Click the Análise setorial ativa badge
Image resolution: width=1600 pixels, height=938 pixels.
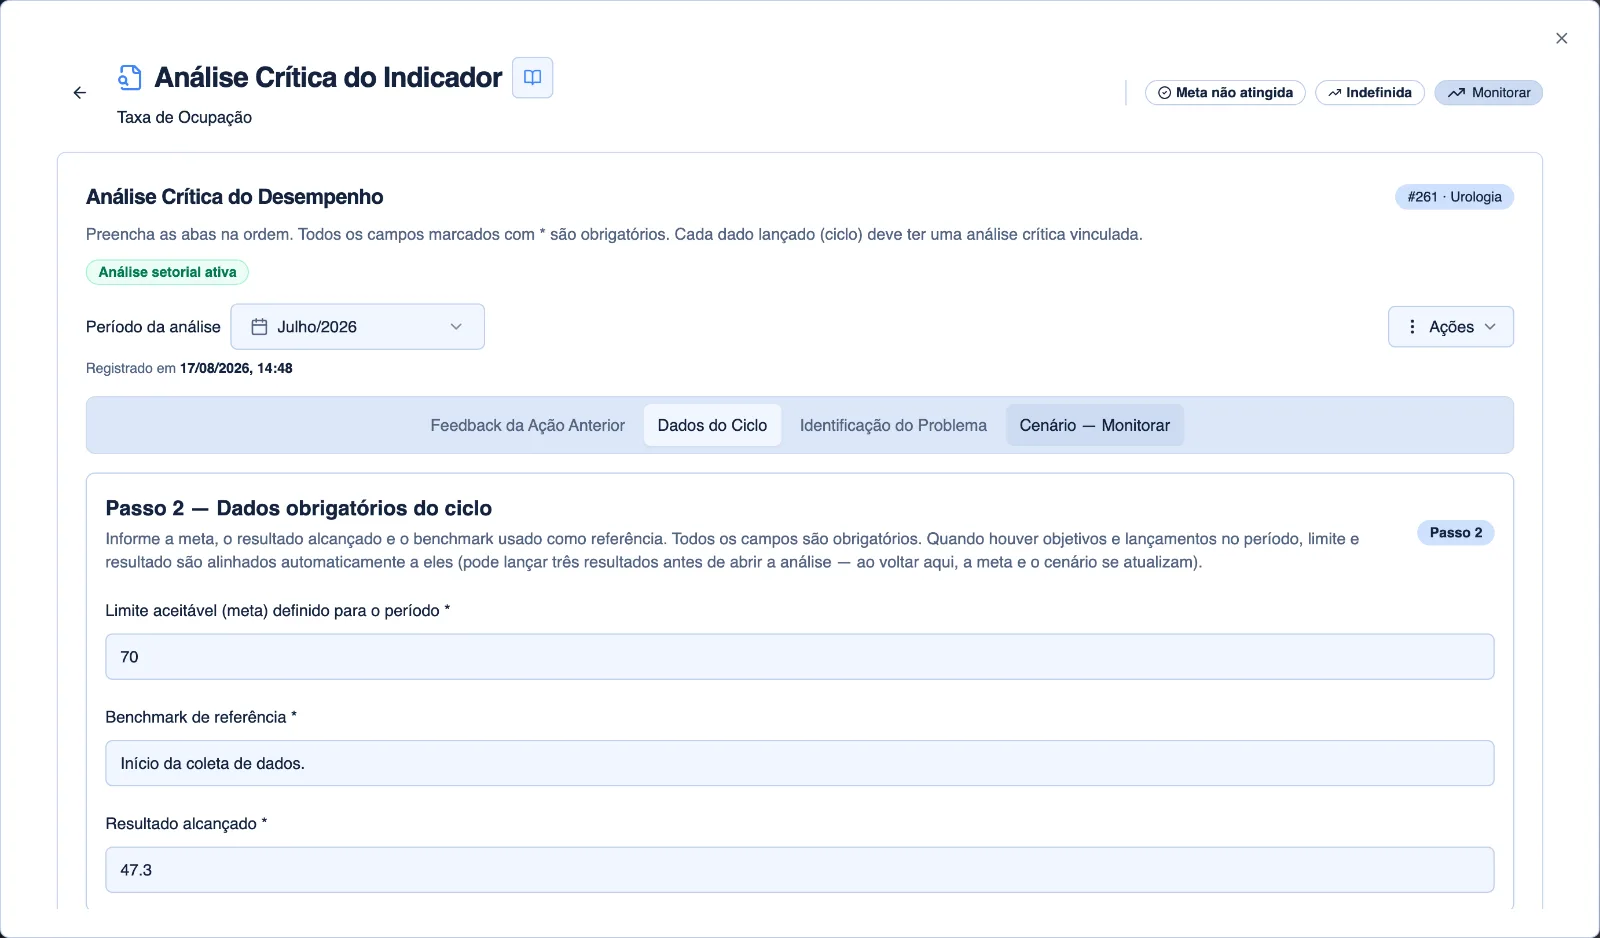(x=167, y=272)
